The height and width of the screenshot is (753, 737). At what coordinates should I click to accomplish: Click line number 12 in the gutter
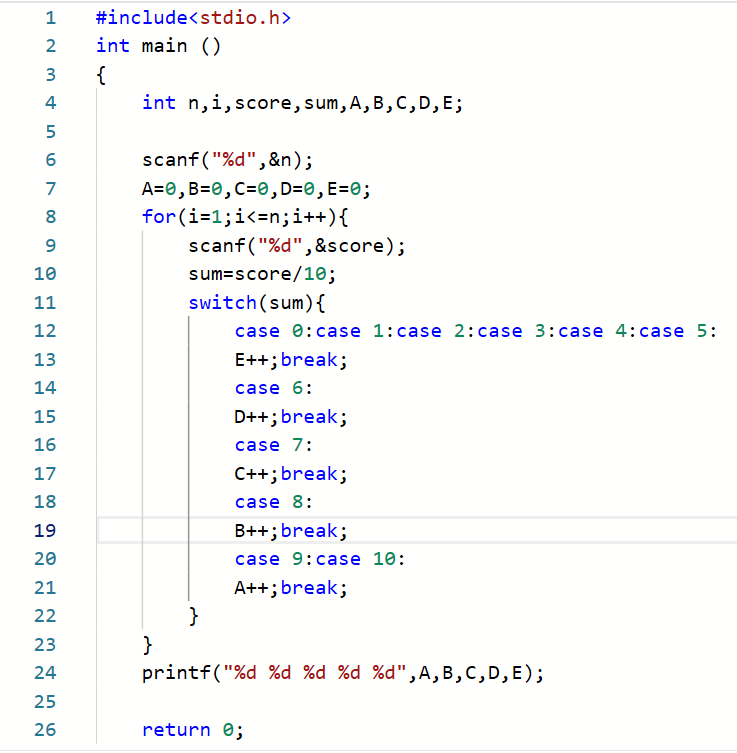45,331
